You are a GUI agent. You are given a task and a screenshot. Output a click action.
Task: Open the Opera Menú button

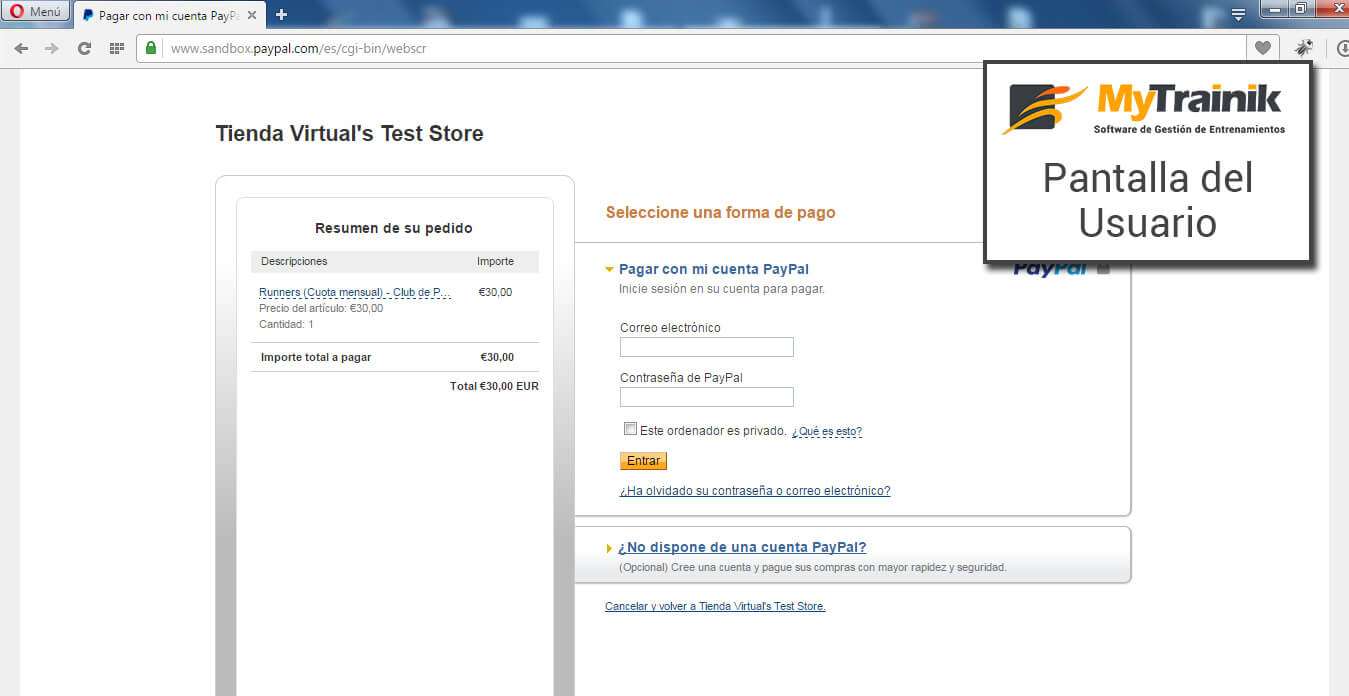tap(35, 12)
